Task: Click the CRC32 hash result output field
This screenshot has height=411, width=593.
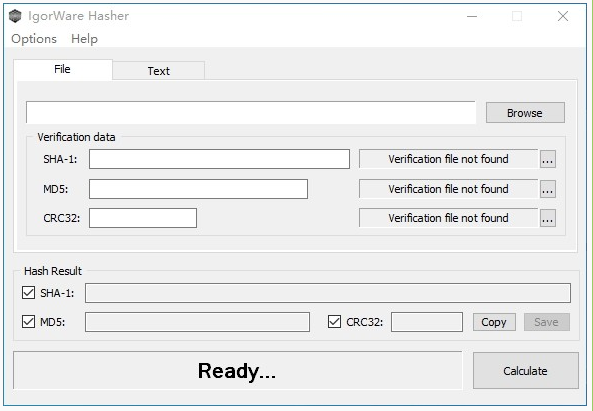Action: (427, 322)
